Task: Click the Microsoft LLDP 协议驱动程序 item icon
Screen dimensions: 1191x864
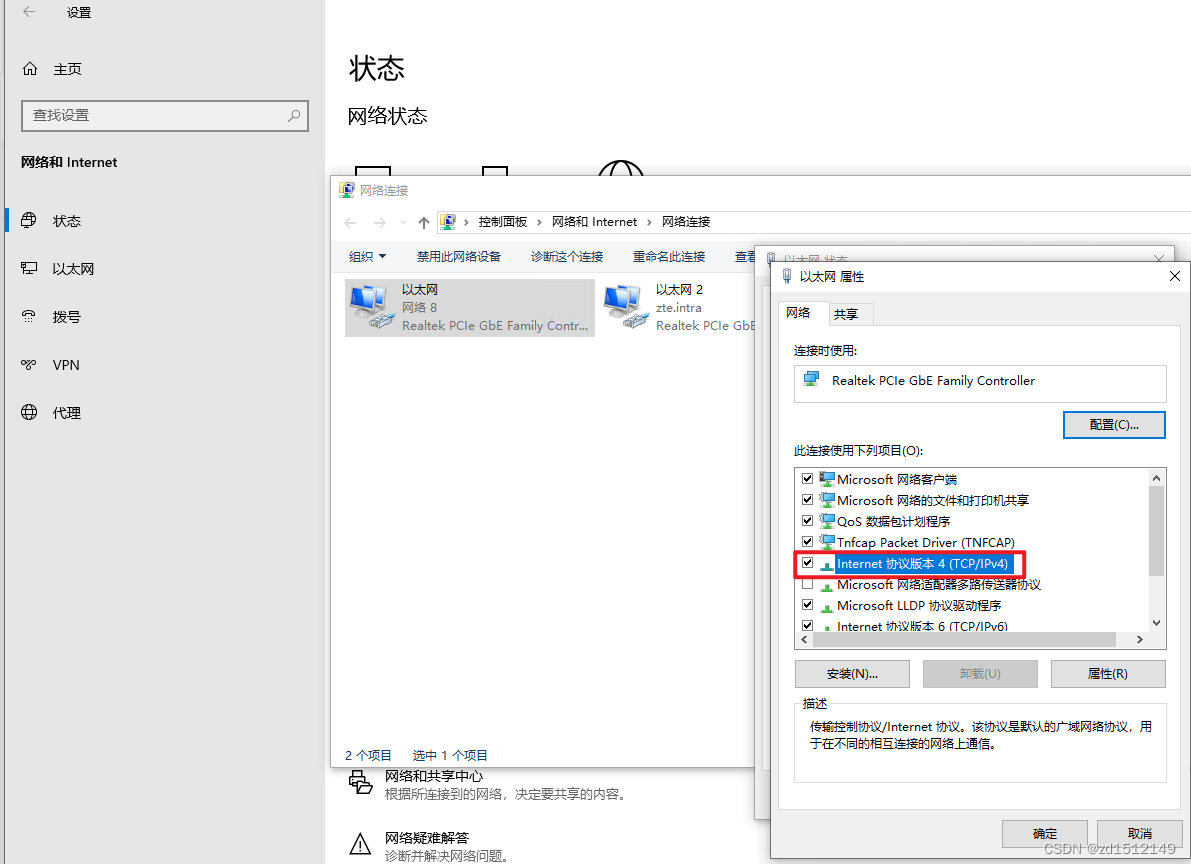Action: (826, 606)
